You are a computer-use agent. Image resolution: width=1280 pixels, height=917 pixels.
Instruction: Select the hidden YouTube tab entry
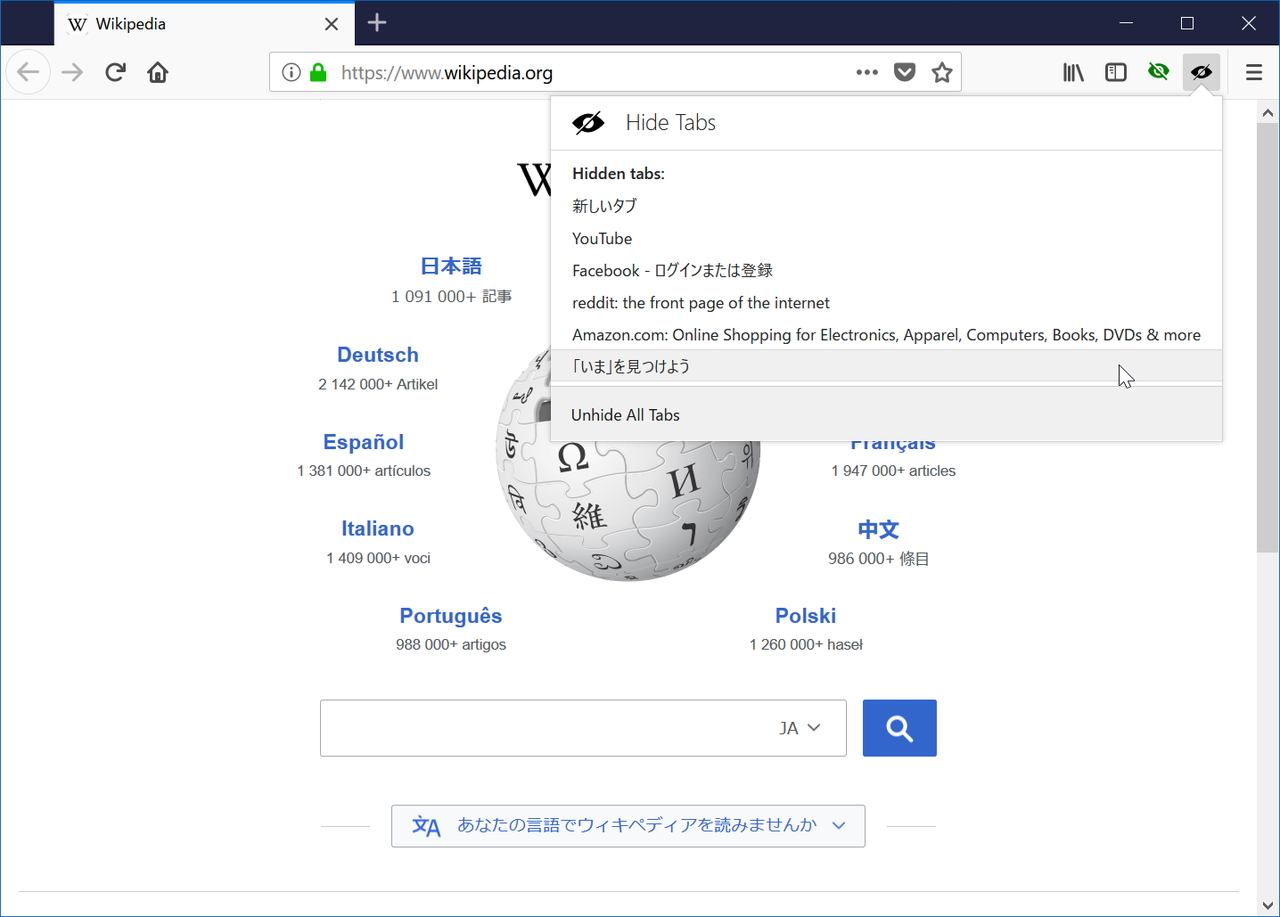pos(602,238)
